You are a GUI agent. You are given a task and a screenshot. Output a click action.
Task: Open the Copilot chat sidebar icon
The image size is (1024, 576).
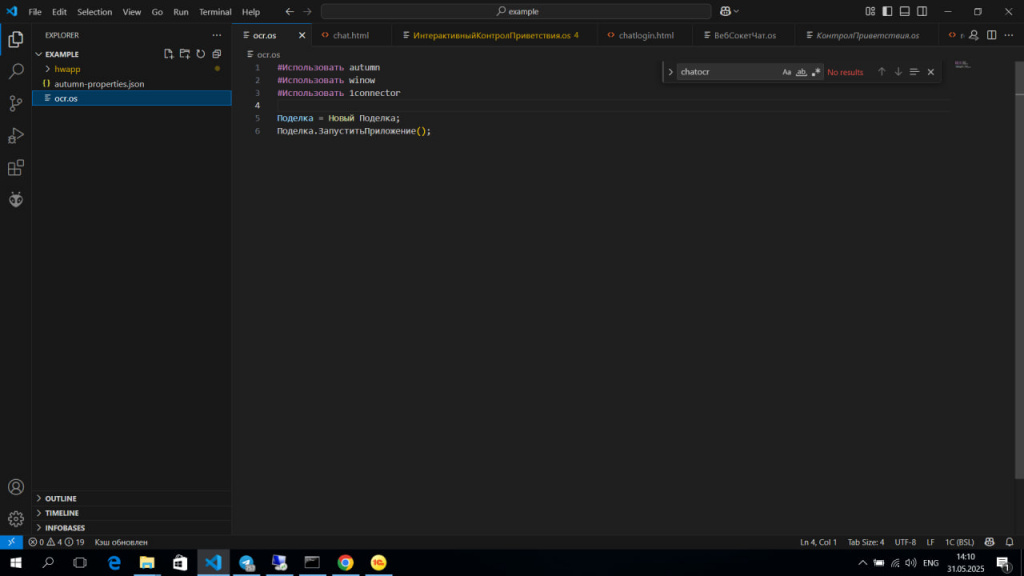16,200
